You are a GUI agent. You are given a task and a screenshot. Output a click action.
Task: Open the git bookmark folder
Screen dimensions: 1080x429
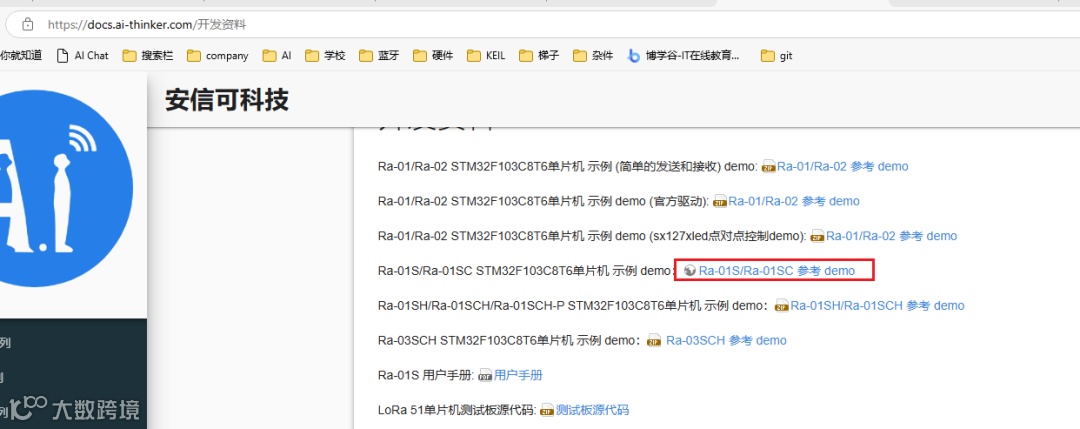[x=777, y=56]
